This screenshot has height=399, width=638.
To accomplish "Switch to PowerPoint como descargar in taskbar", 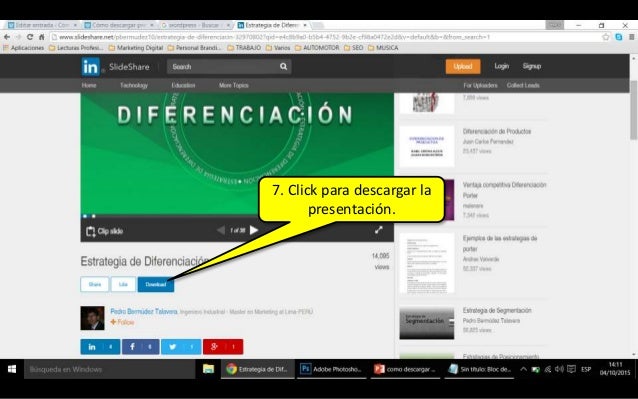I will (405, 369).
